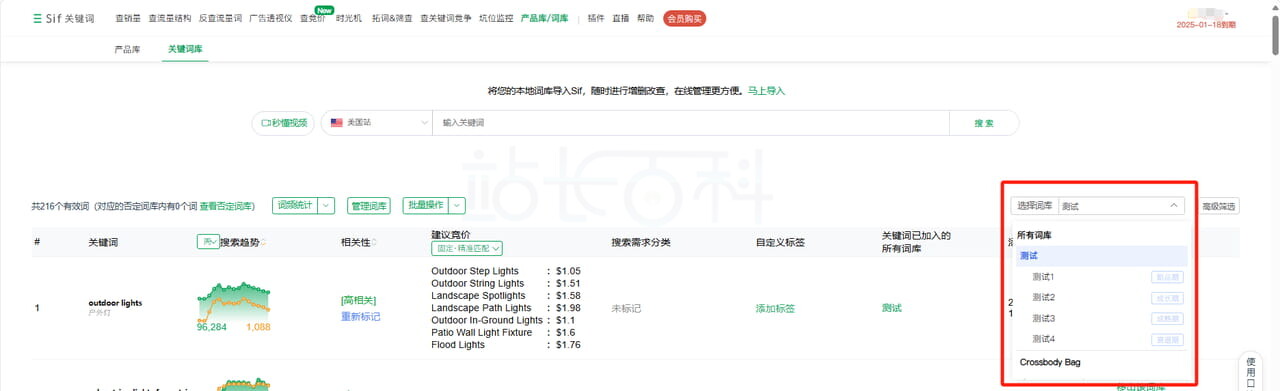The height and width of the screenshot is (391, 1280).
Task: Click the 词频统计 button
Action: 295,205
